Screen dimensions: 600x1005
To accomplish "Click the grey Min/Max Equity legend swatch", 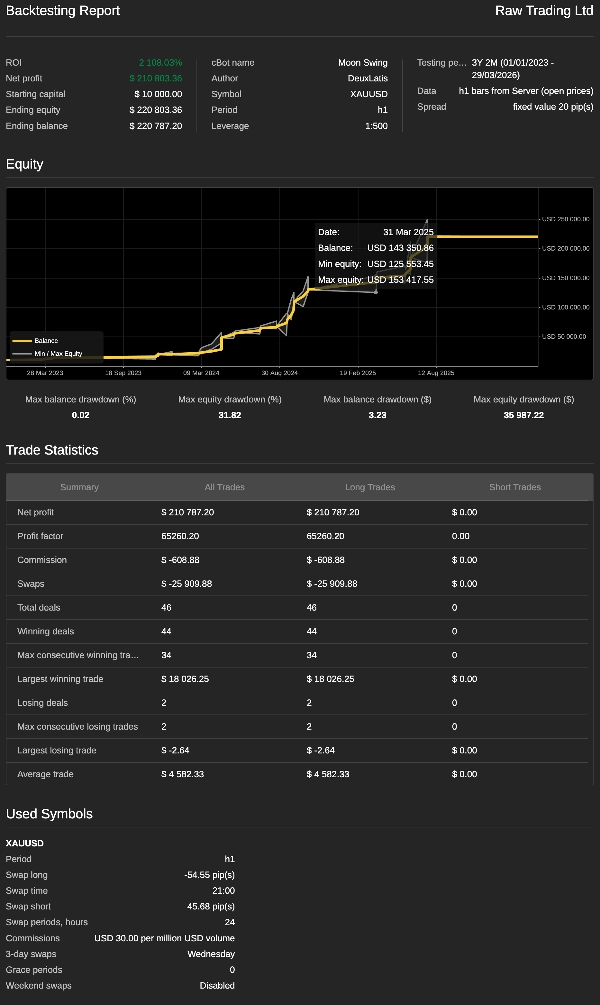I will click(22, 353).
